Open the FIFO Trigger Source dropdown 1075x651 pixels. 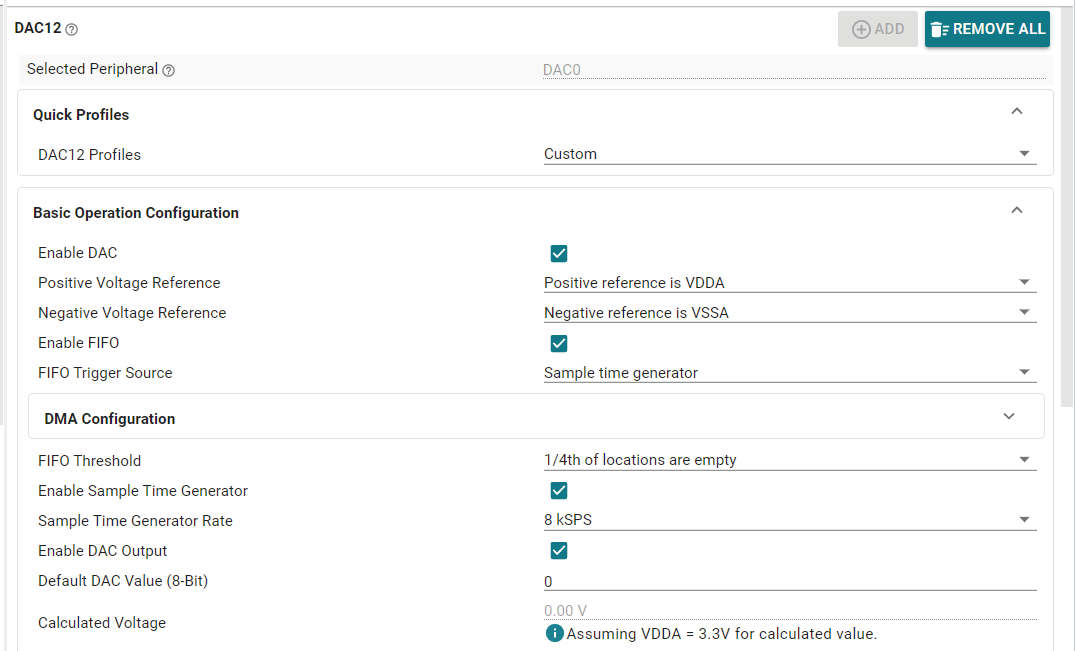(x=789, y=373)
